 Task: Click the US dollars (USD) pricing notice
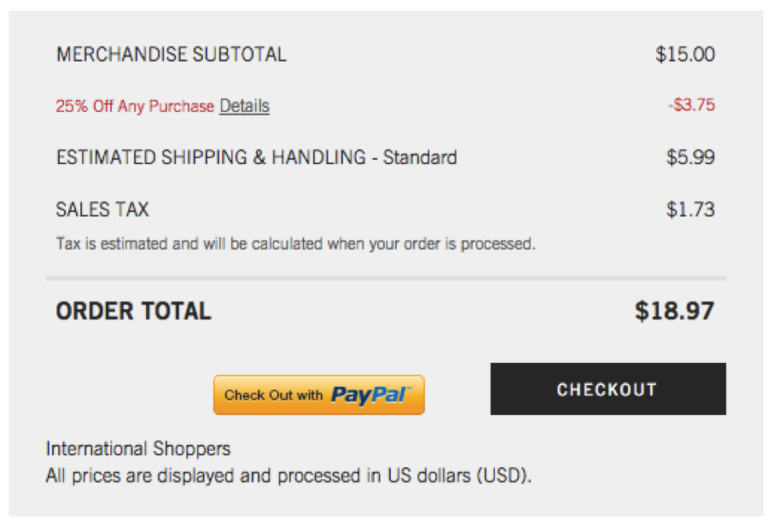tap(288, 475)
